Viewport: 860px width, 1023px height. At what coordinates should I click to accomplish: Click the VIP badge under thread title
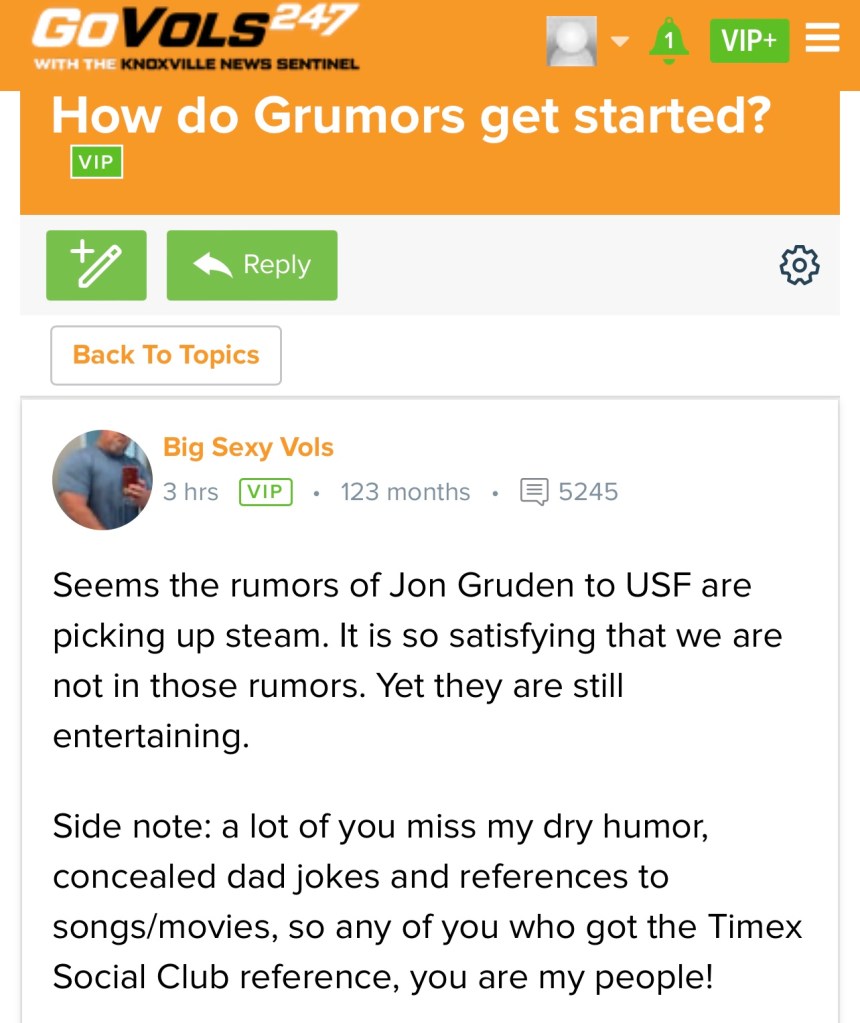pyautogui.click(x=96, y=162)
